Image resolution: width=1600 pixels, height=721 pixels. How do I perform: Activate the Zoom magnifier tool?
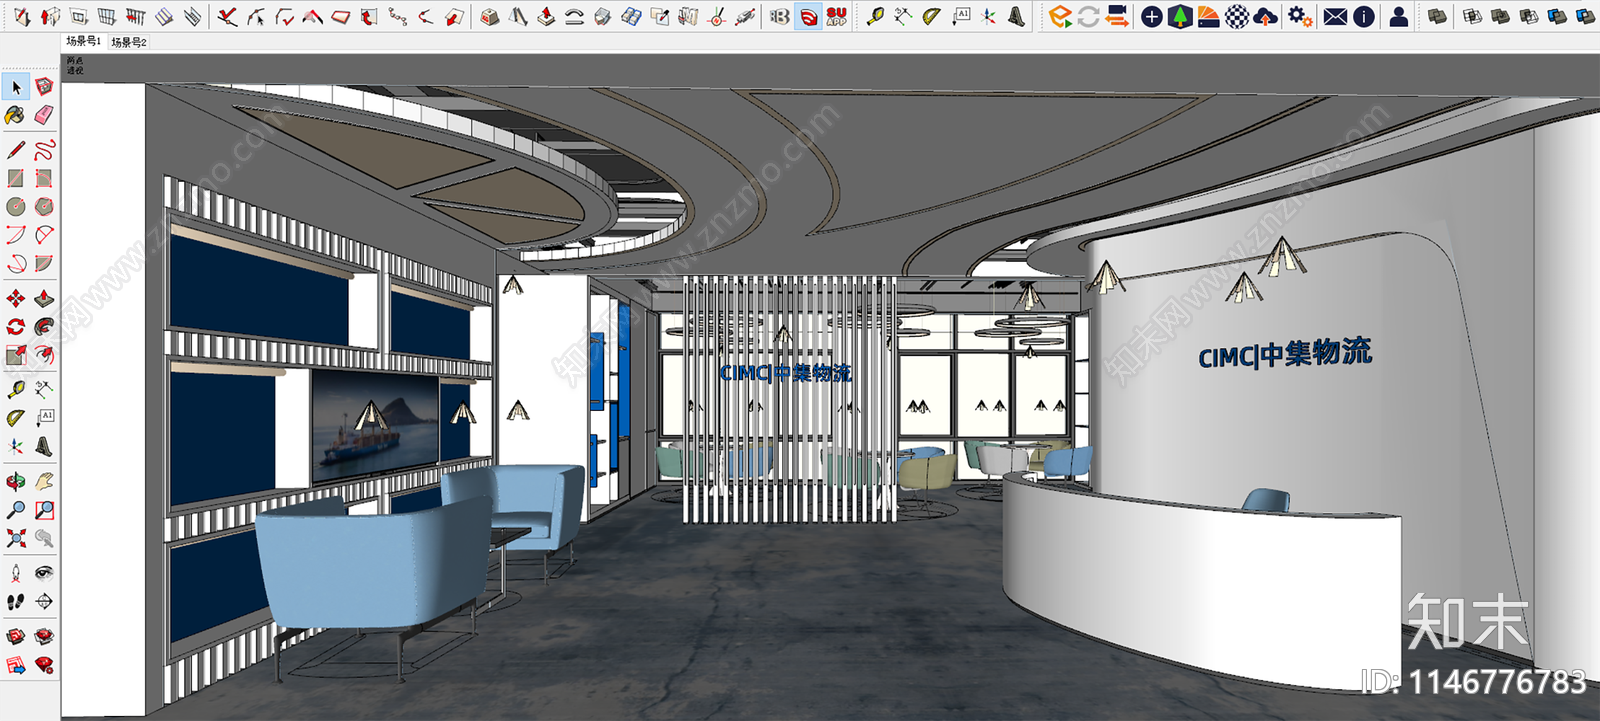coord(16,510)
